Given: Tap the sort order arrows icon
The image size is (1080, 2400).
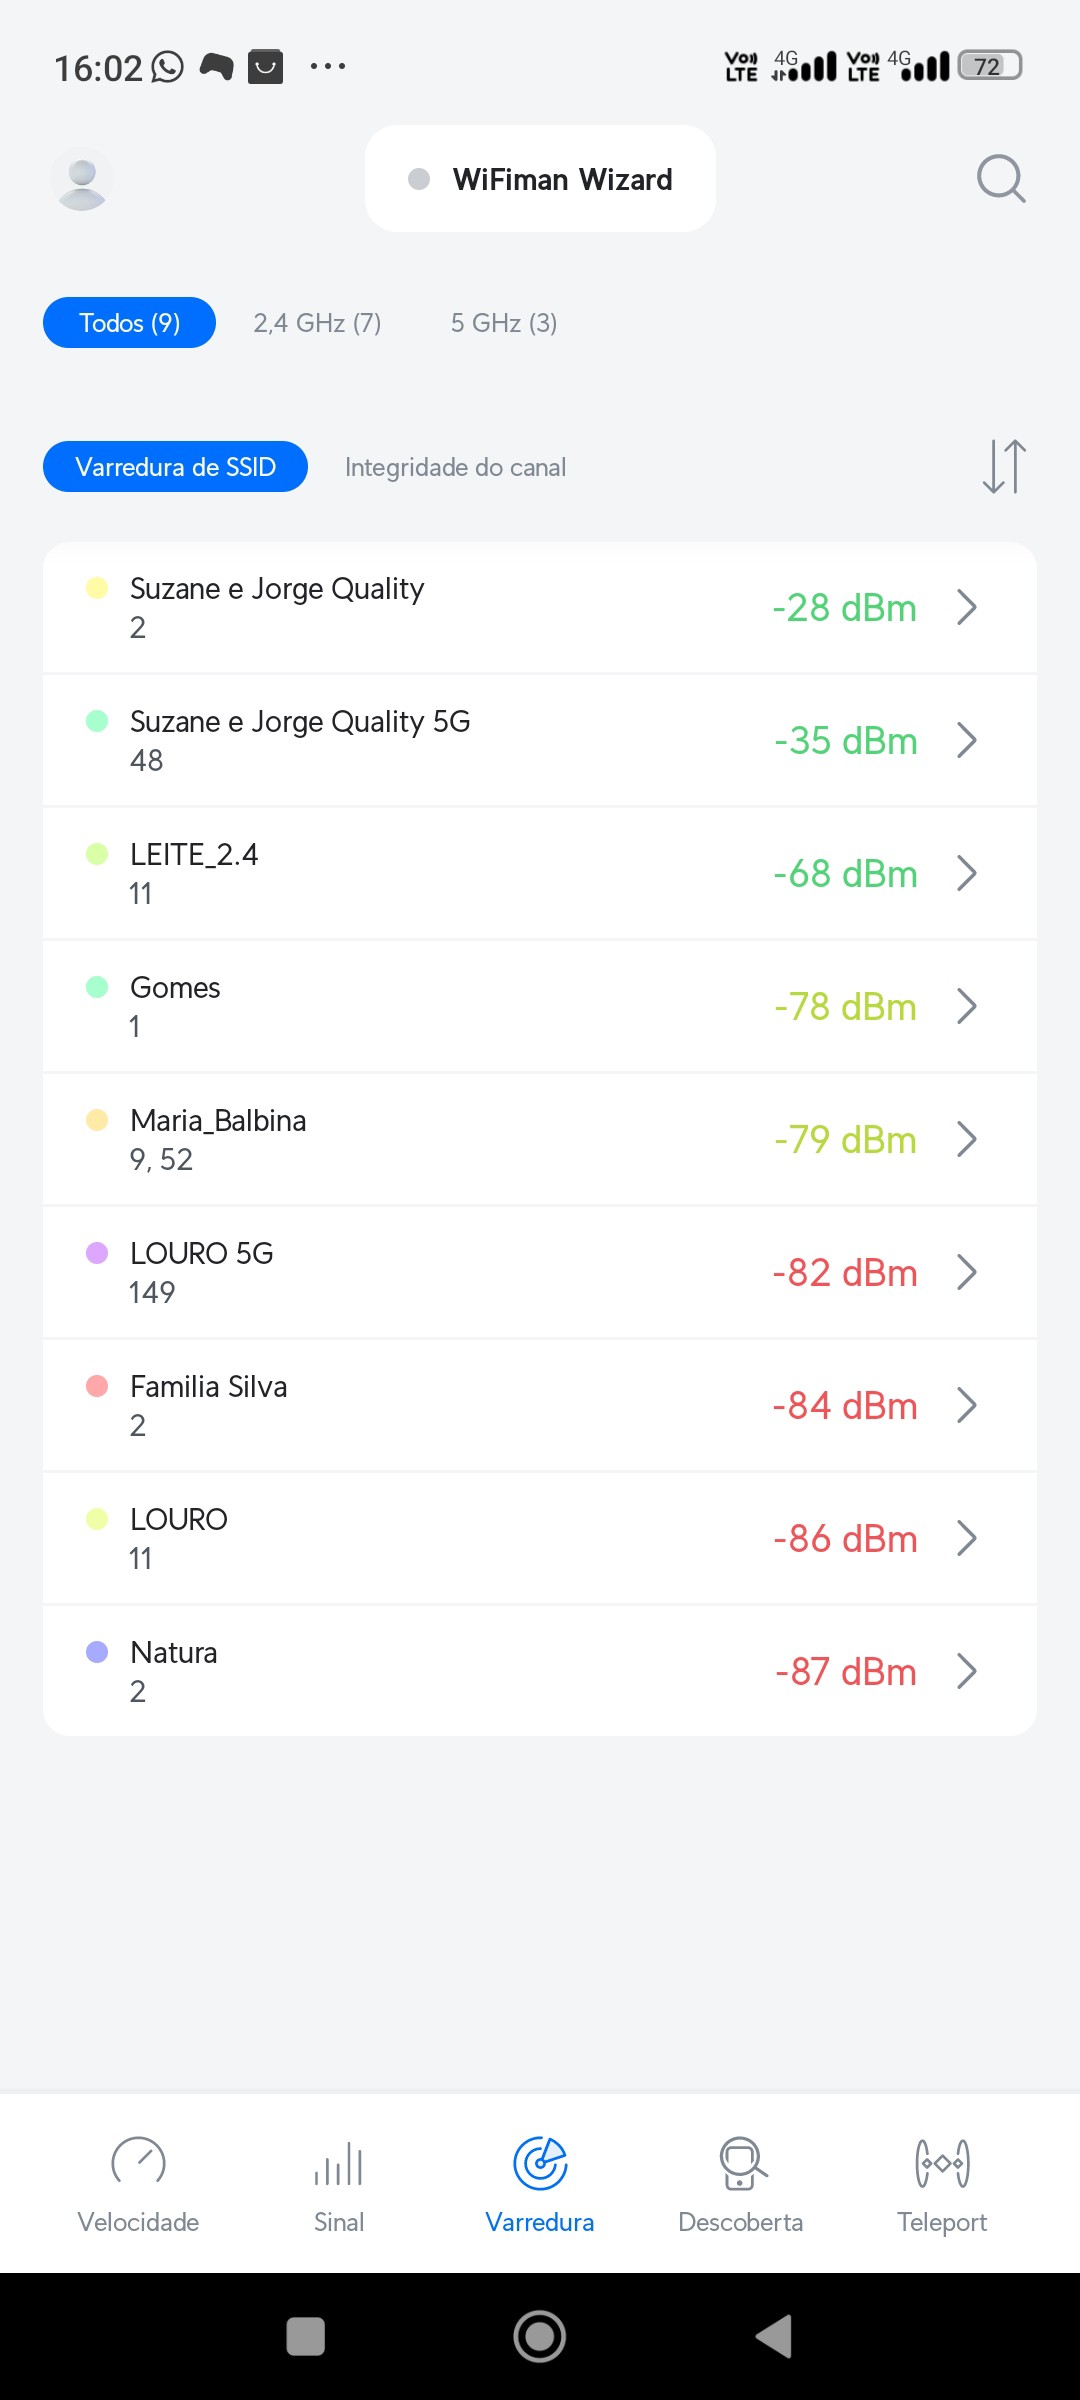Looking at the screenshot, I should (1004, 467).
